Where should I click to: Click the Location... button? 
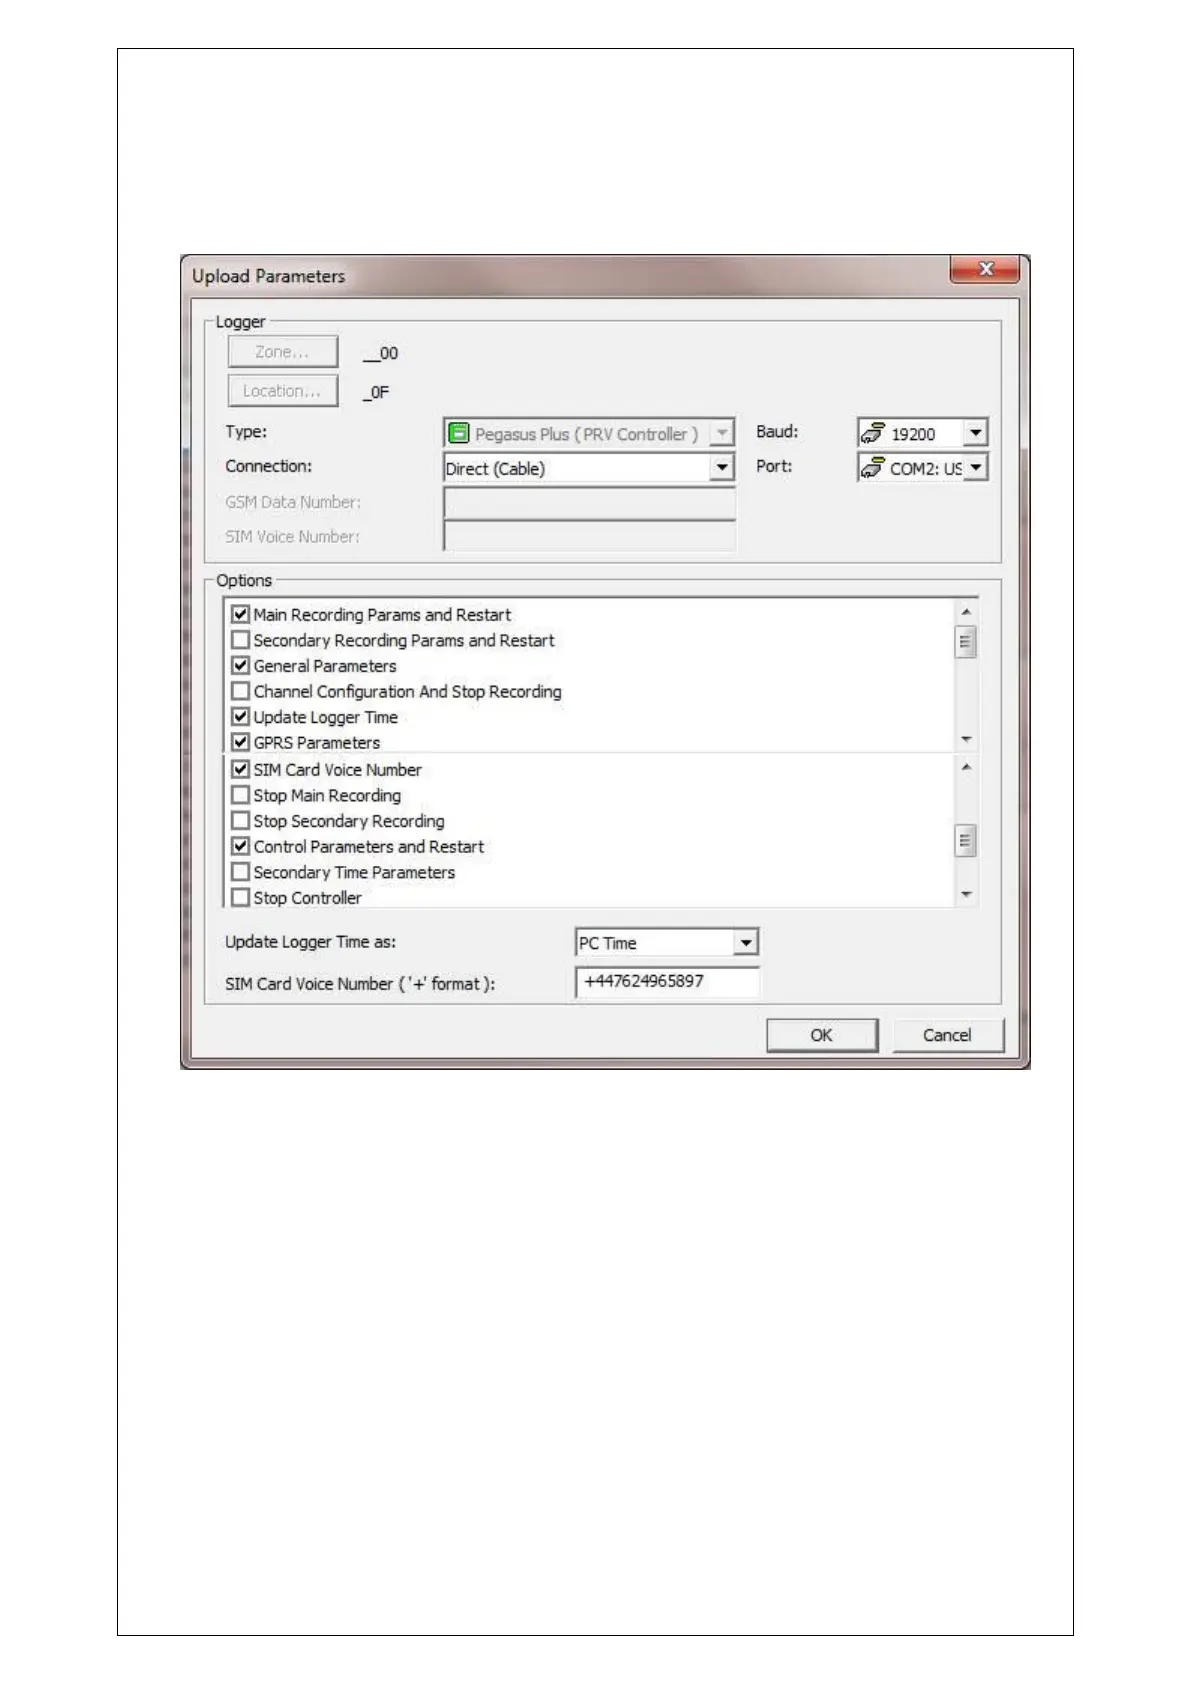tap(283, 391)
